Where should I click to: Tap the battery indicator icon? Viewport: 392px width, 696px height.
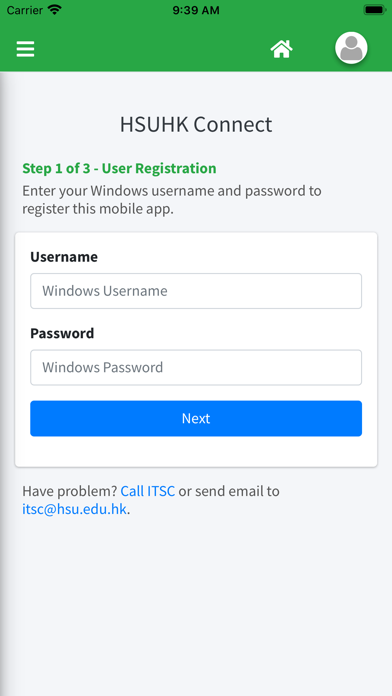(x=375, y=10)
